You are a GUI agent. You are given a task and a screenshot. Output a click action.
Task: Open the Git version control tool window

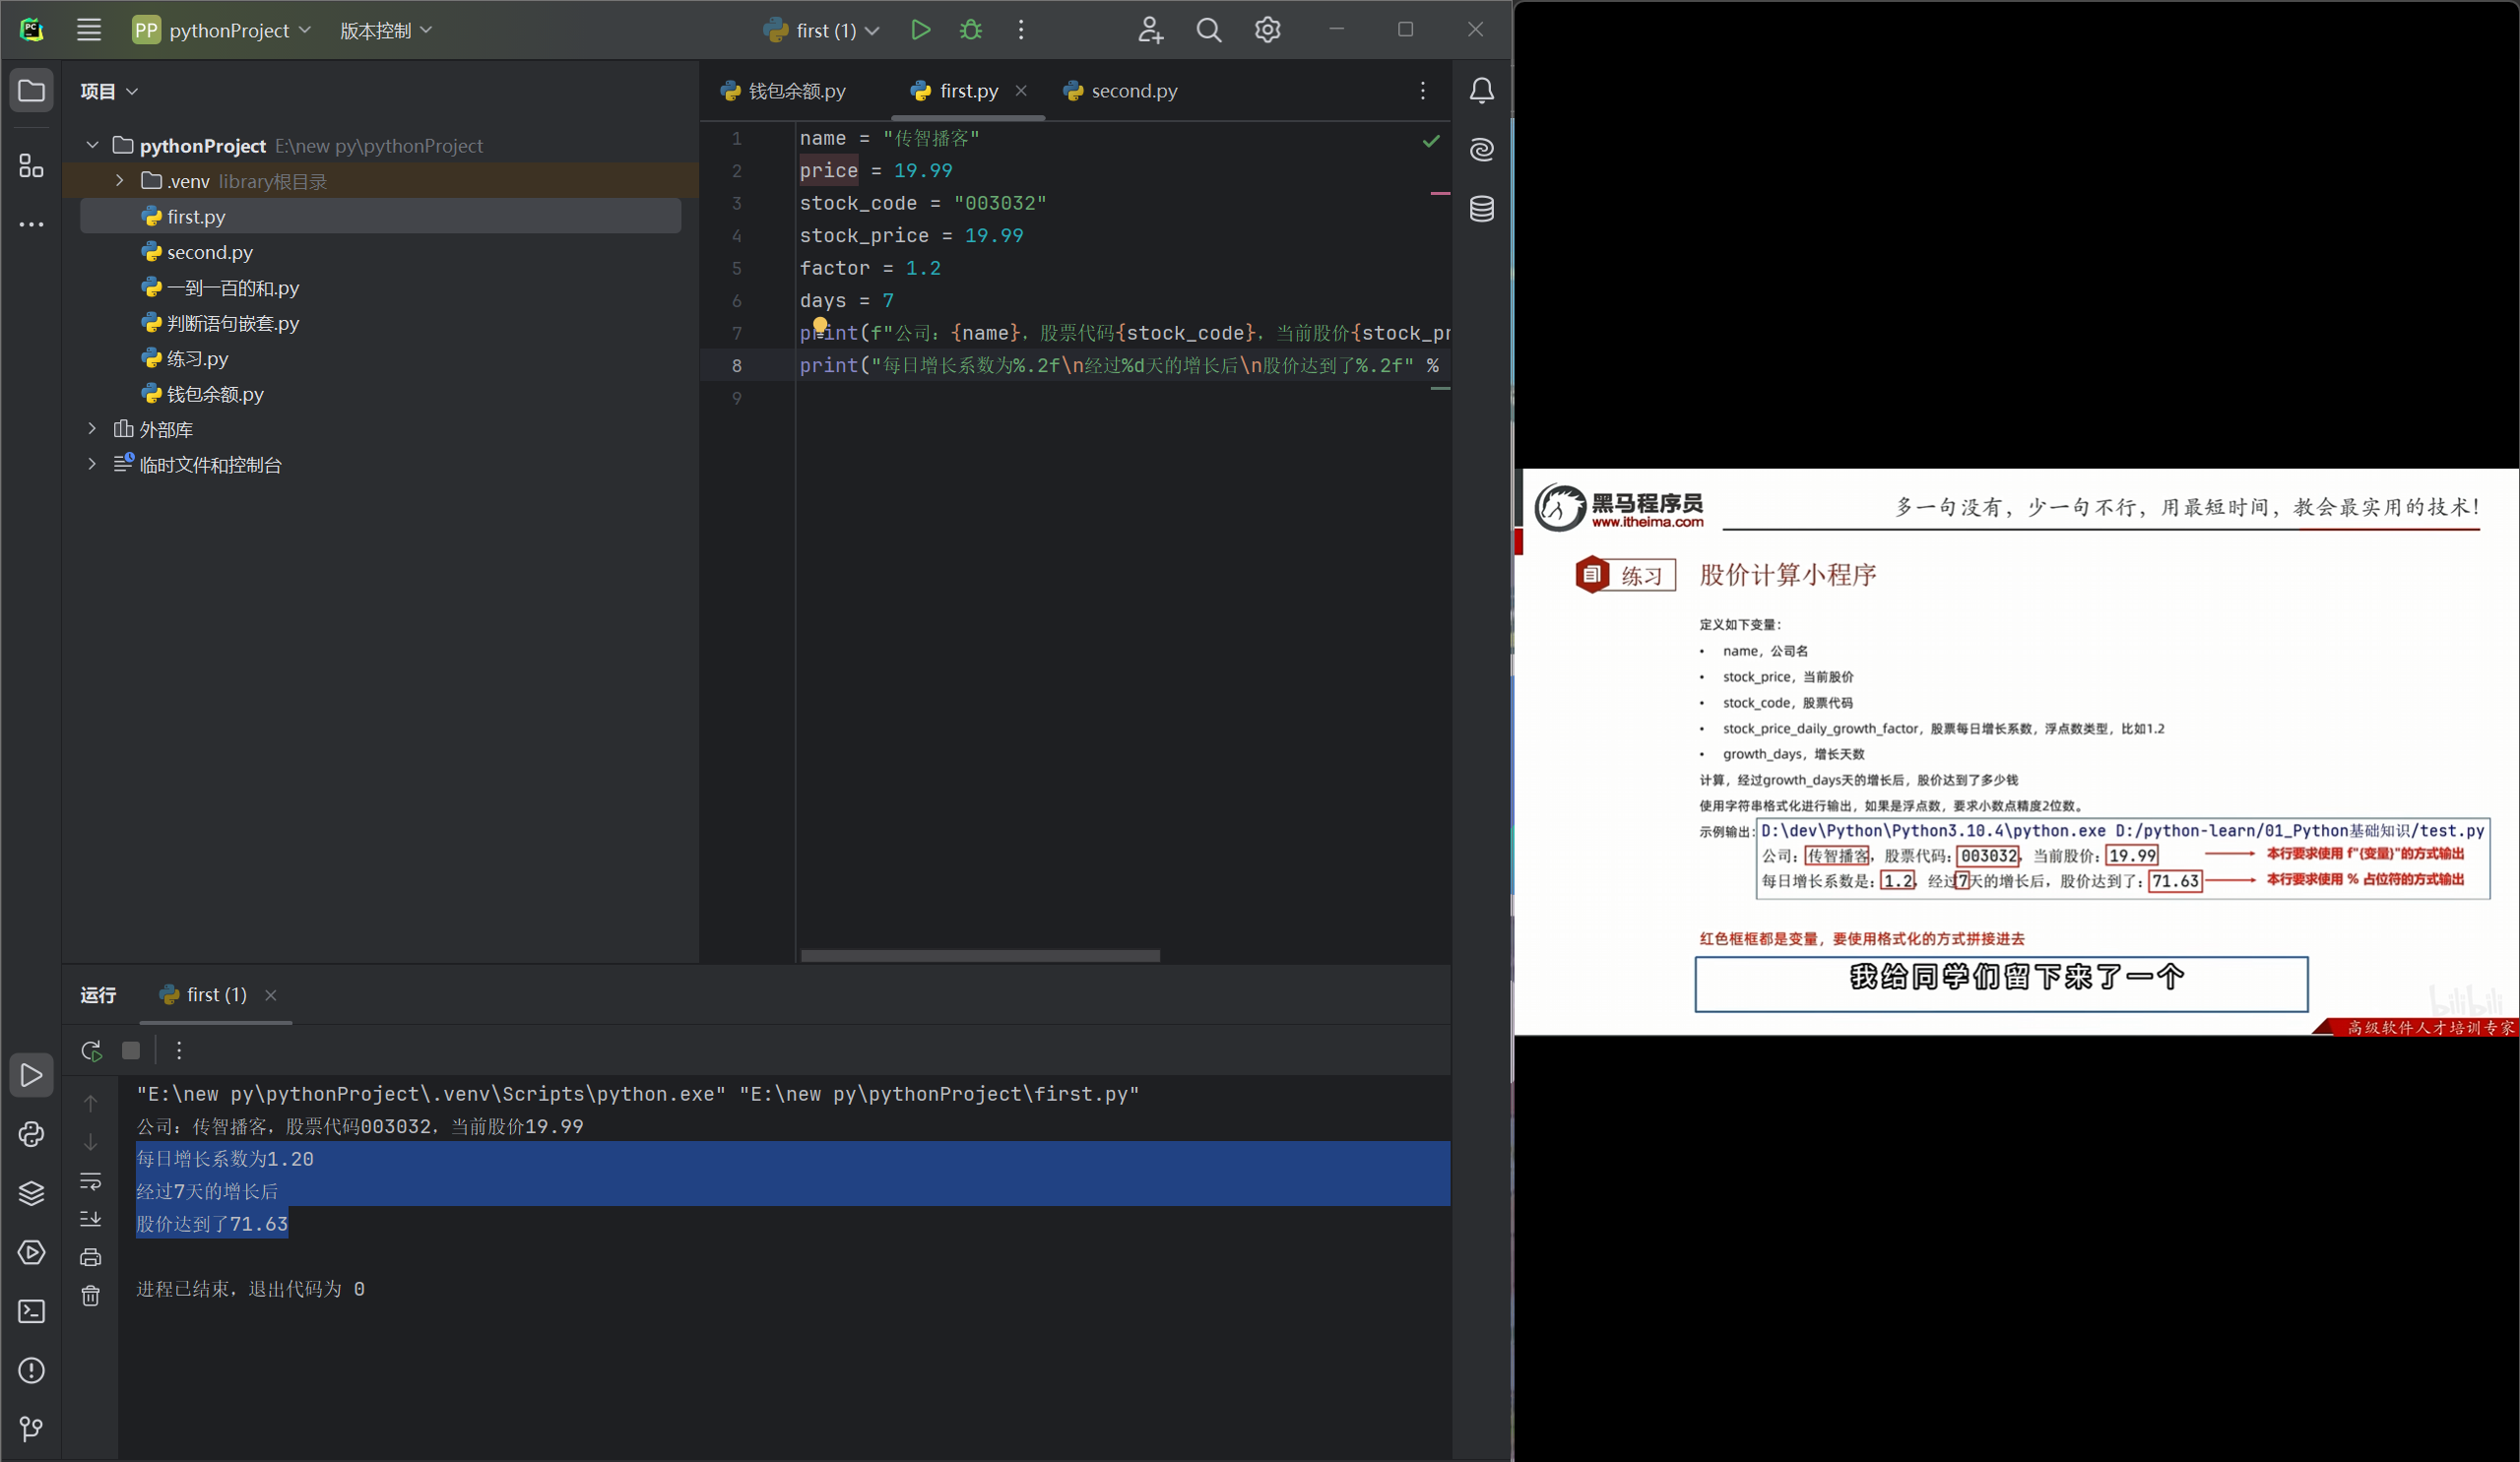pos(31,1429)
